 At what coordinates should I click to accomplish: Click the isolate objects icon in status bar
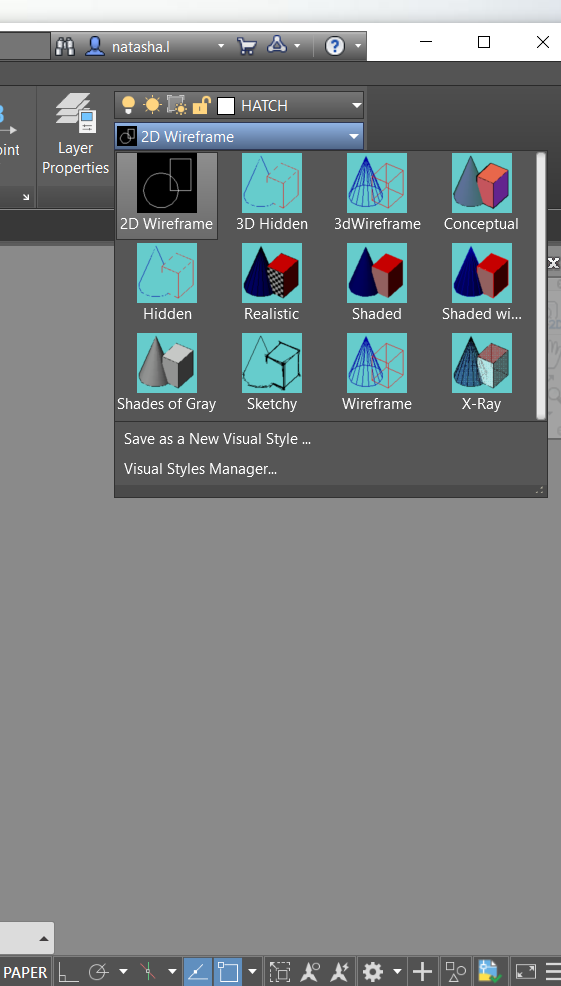pyautogui.click(x=455, y=972)
